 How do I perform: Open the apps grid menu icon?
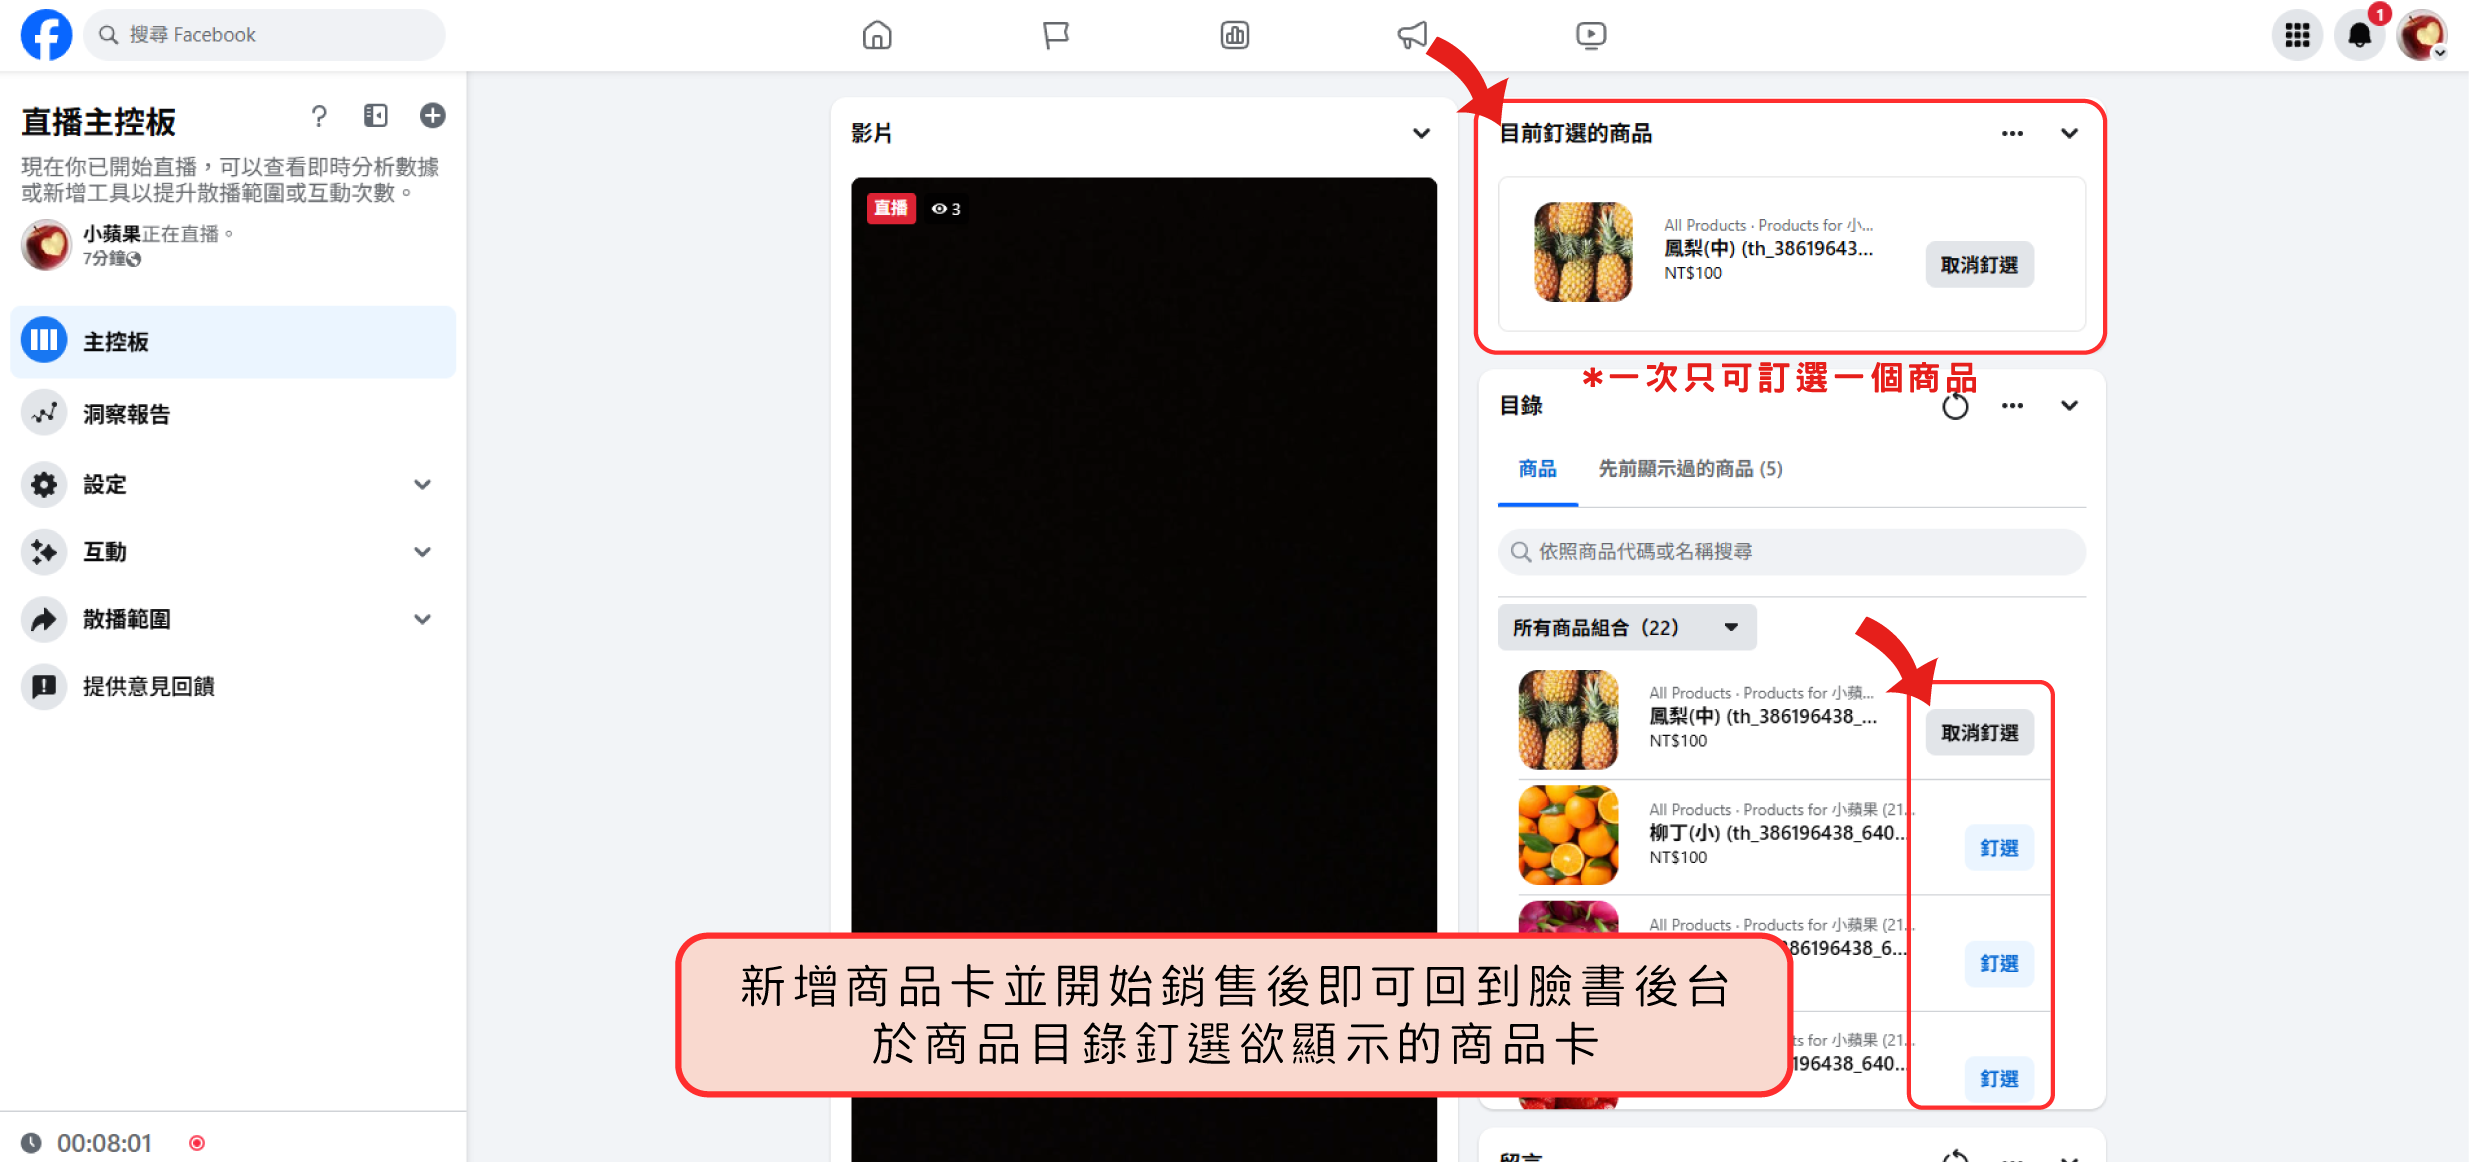pyautogui.click(x=2297, y=35)
